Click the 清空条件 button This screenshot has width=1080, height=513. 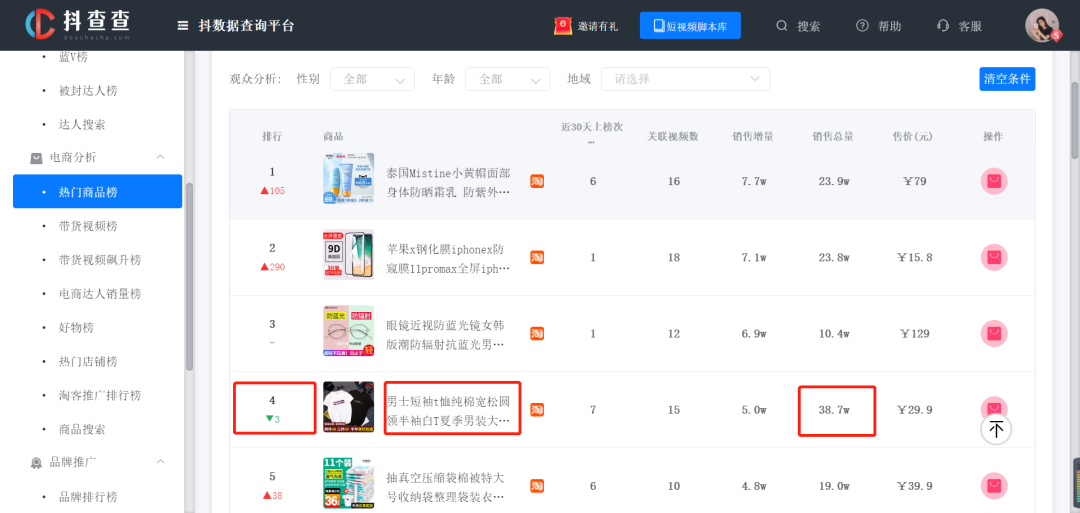[1007, 79]
